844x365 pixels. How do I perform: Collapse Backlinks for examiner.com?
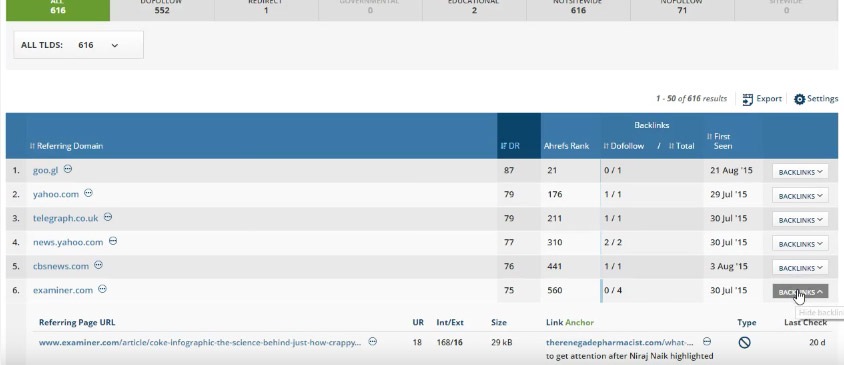[x=800, y=292]
